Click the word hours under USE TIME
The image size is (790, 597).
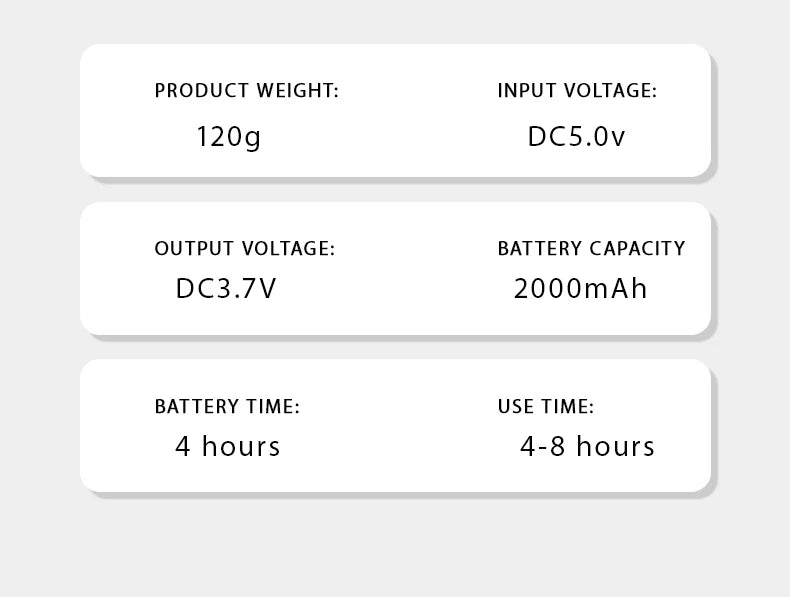click(615, 446)
